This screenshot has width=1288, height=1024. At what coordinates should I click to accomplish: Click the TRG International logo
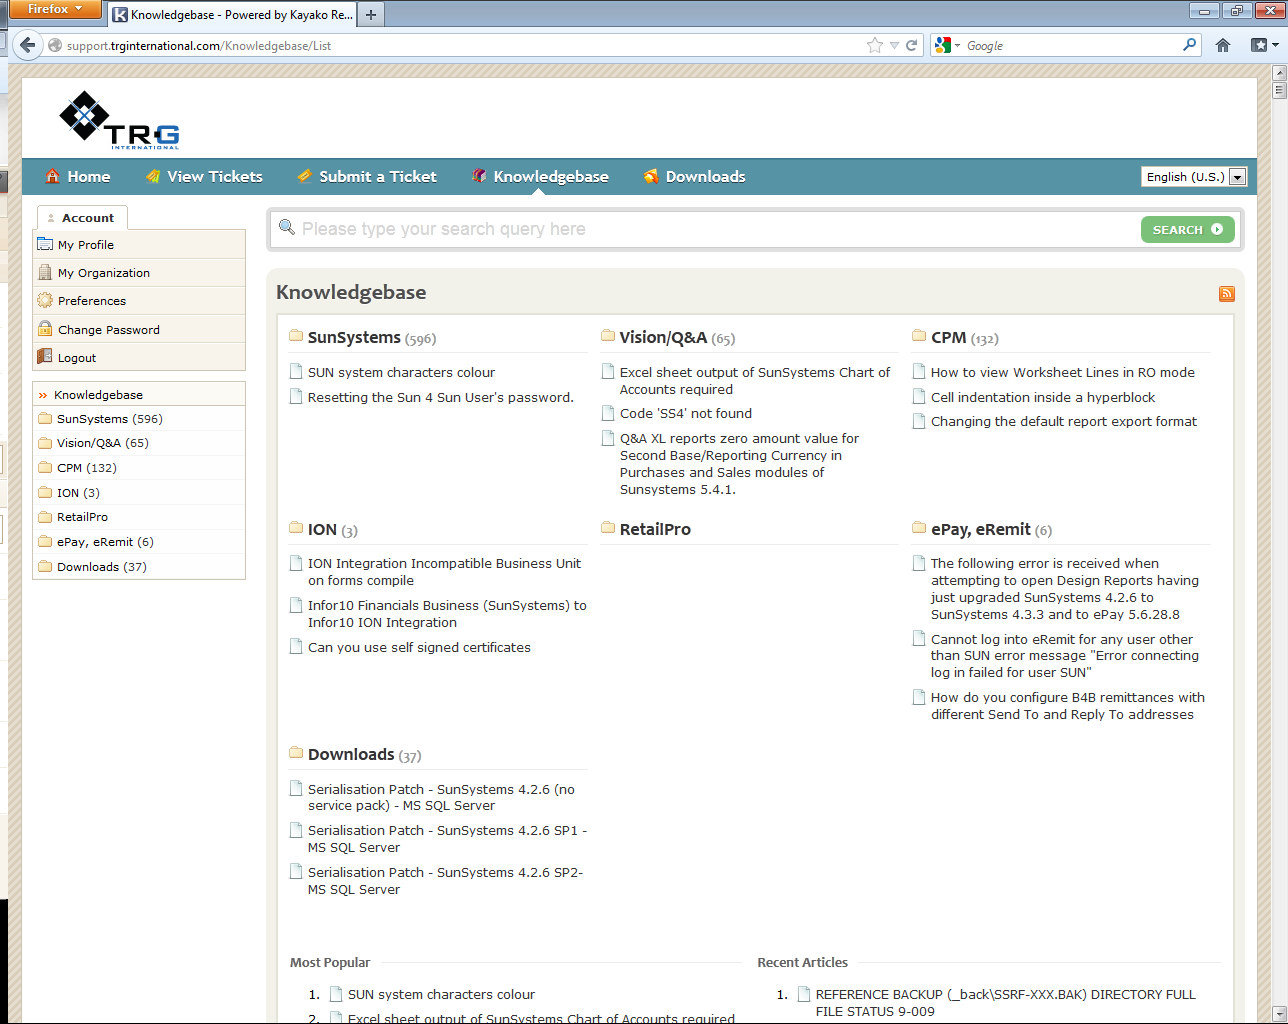click(120, 120)
